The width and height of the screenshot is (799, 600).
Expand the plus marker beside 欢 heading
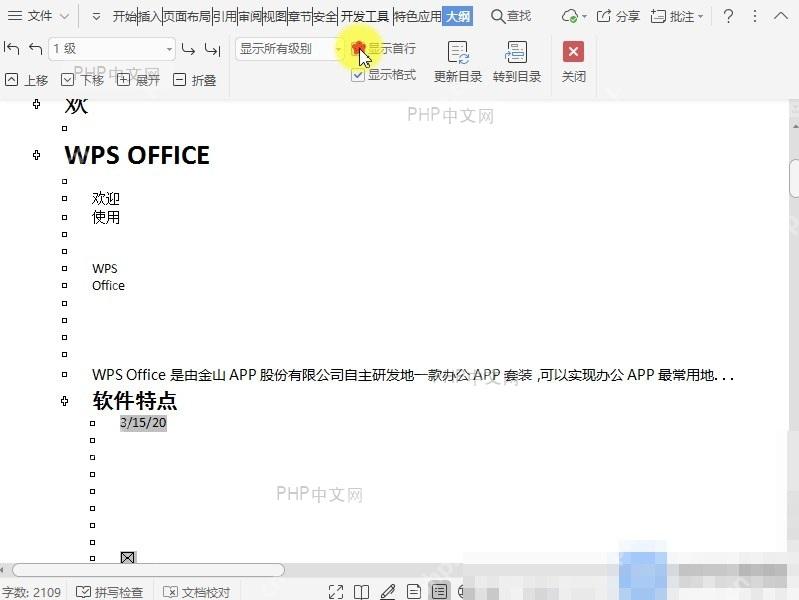point(36,104)
